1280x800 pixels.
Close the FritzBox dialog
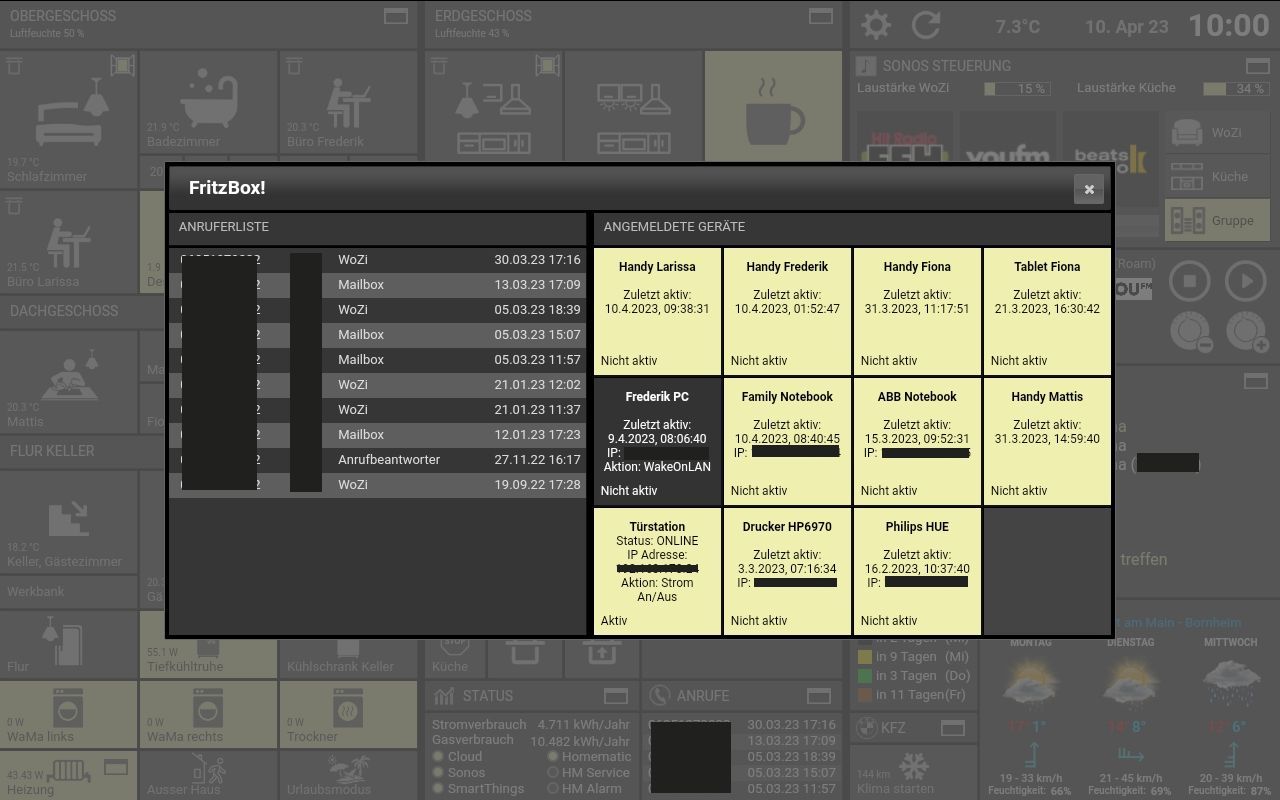[1089, 189]
